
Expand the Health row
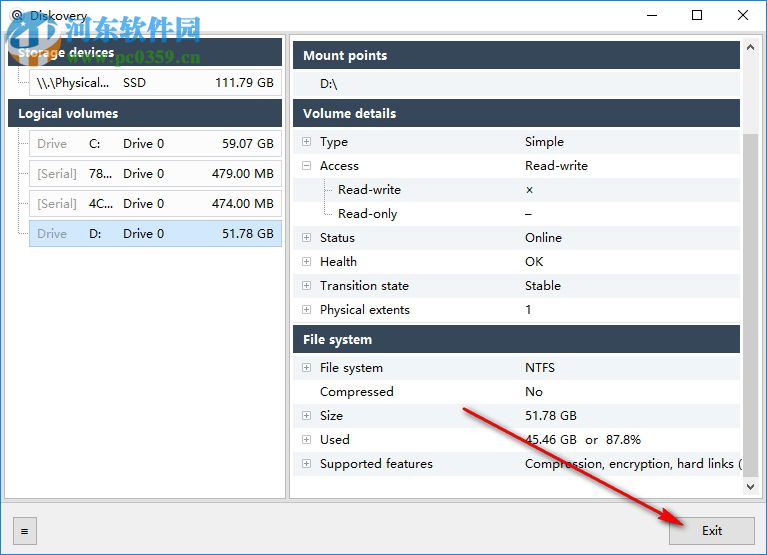[306, 262]
